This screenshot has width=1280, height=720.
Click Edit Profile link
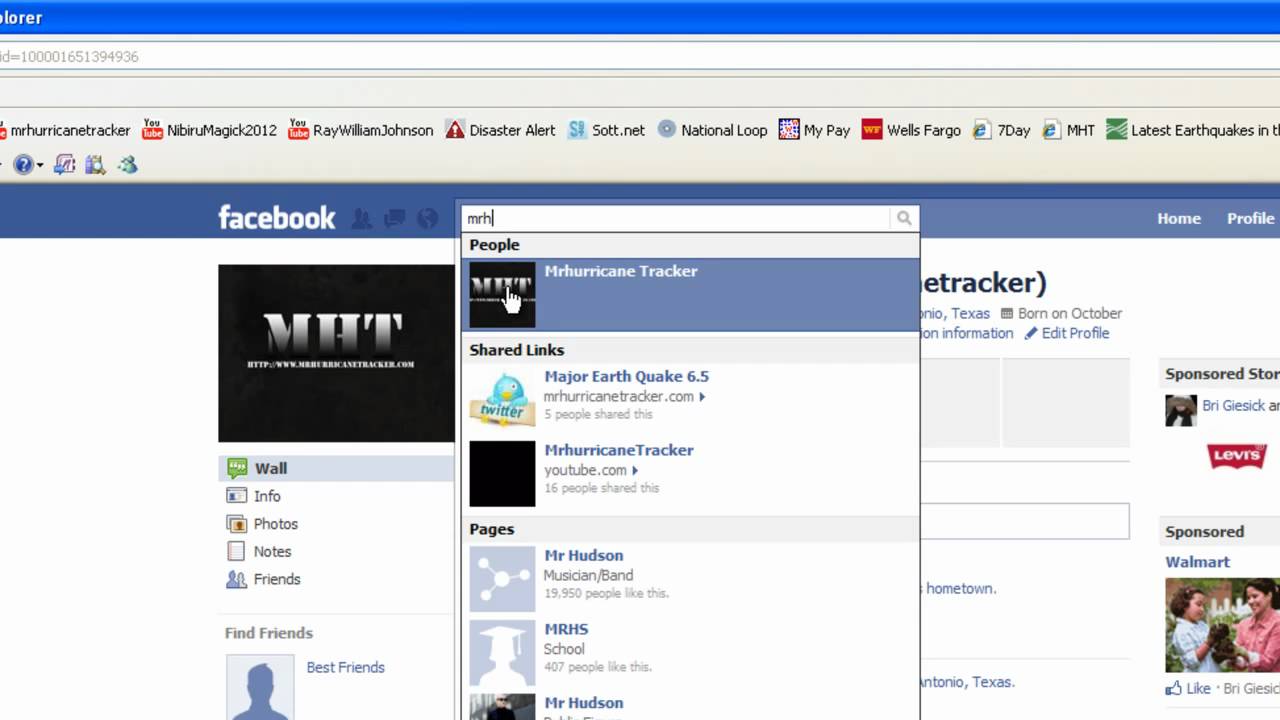coord(1075,333)
